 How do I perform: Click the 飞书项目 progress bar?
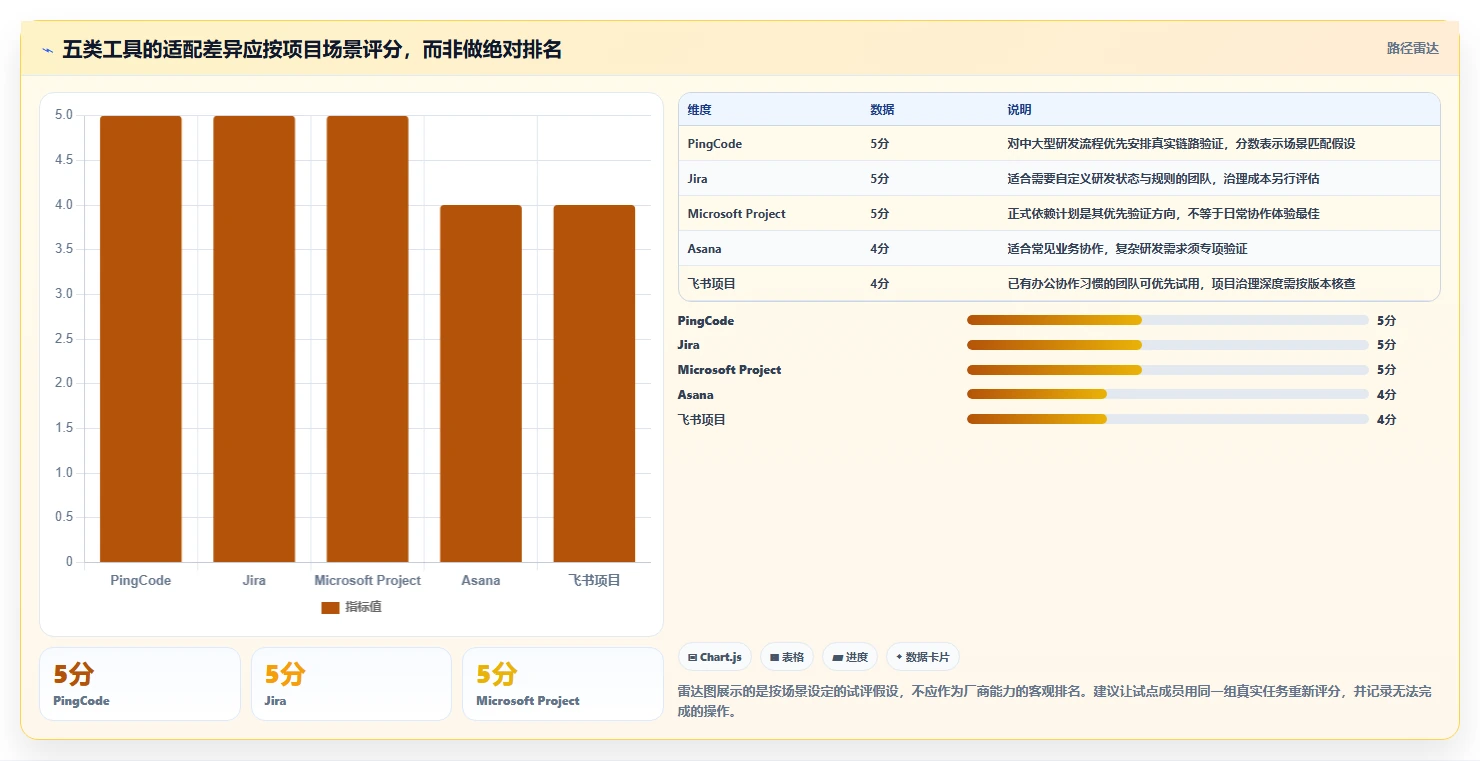point(1167,419)
